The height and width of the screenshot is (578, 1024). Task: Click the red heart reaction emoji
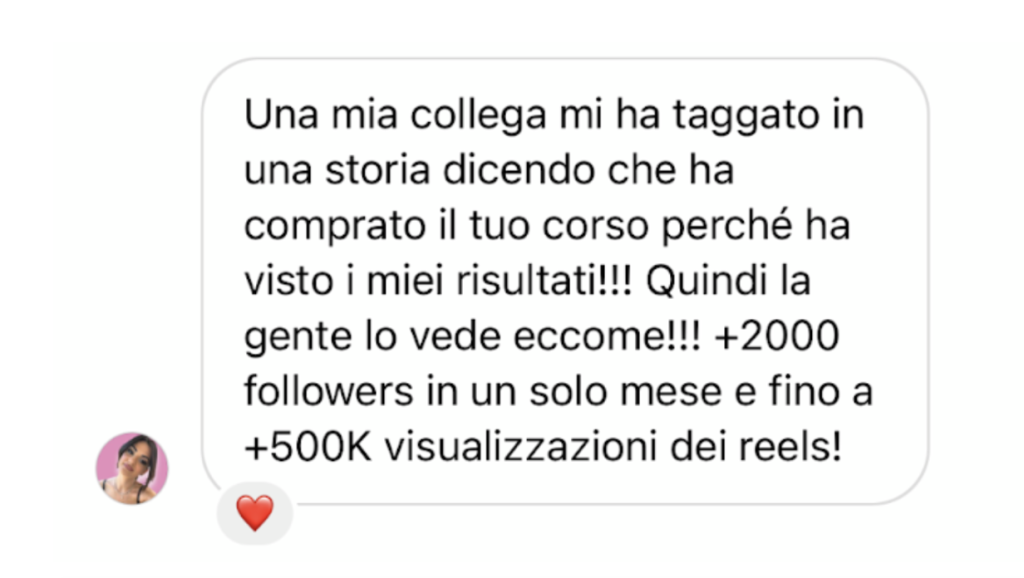tap(255, 513)
